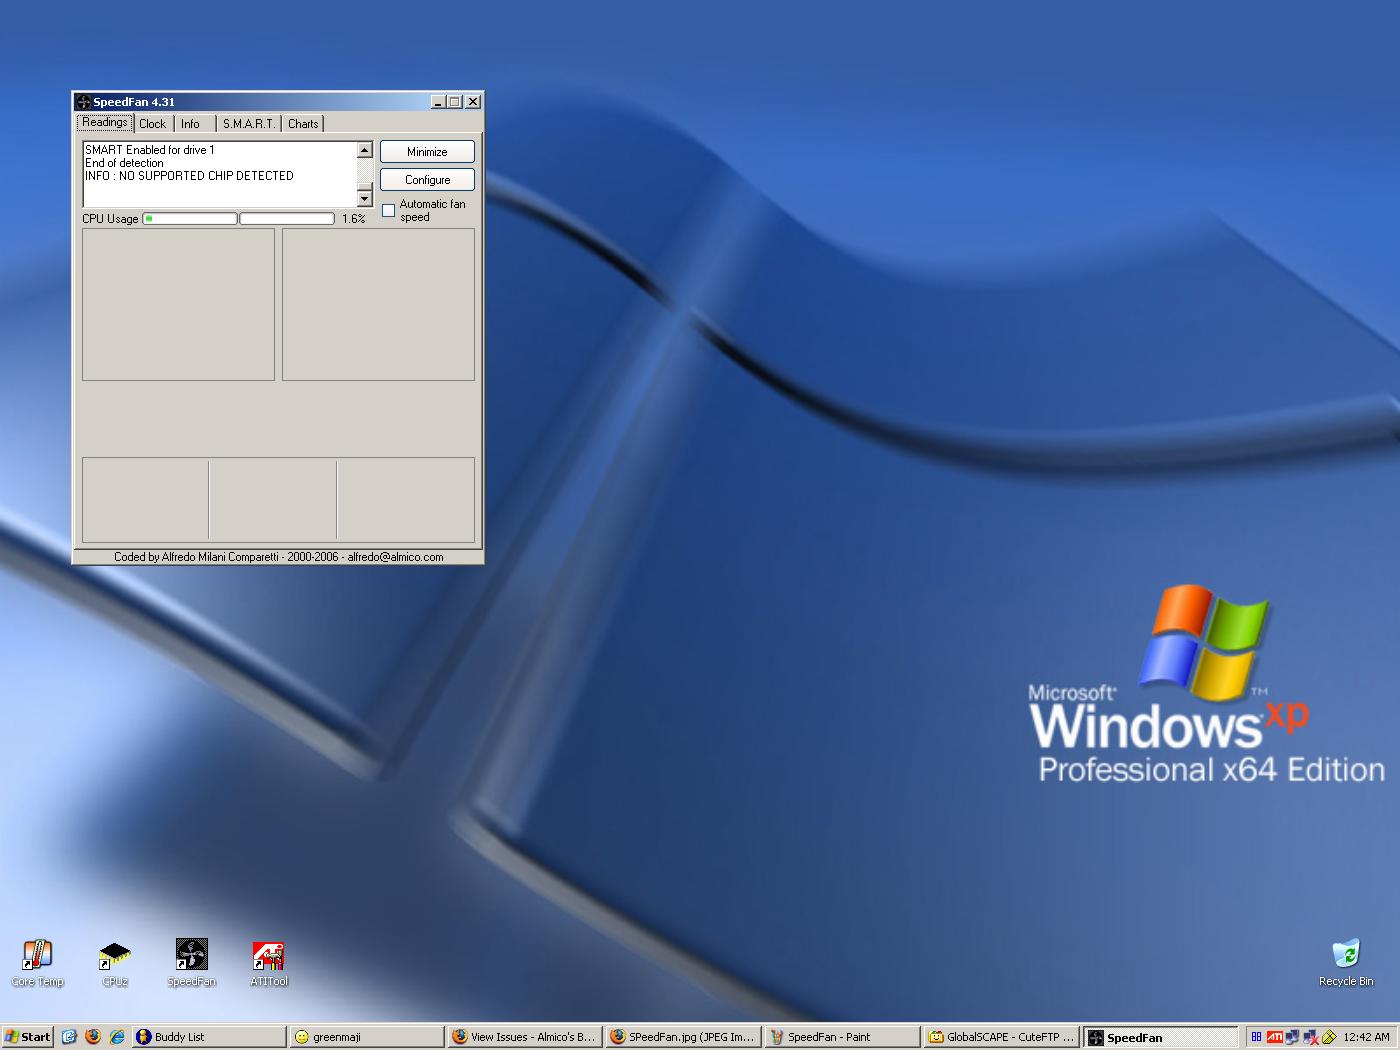Click the log scroll down arrow
Viewport: 1400px width, 1050px height.
[x=365, y=199]
